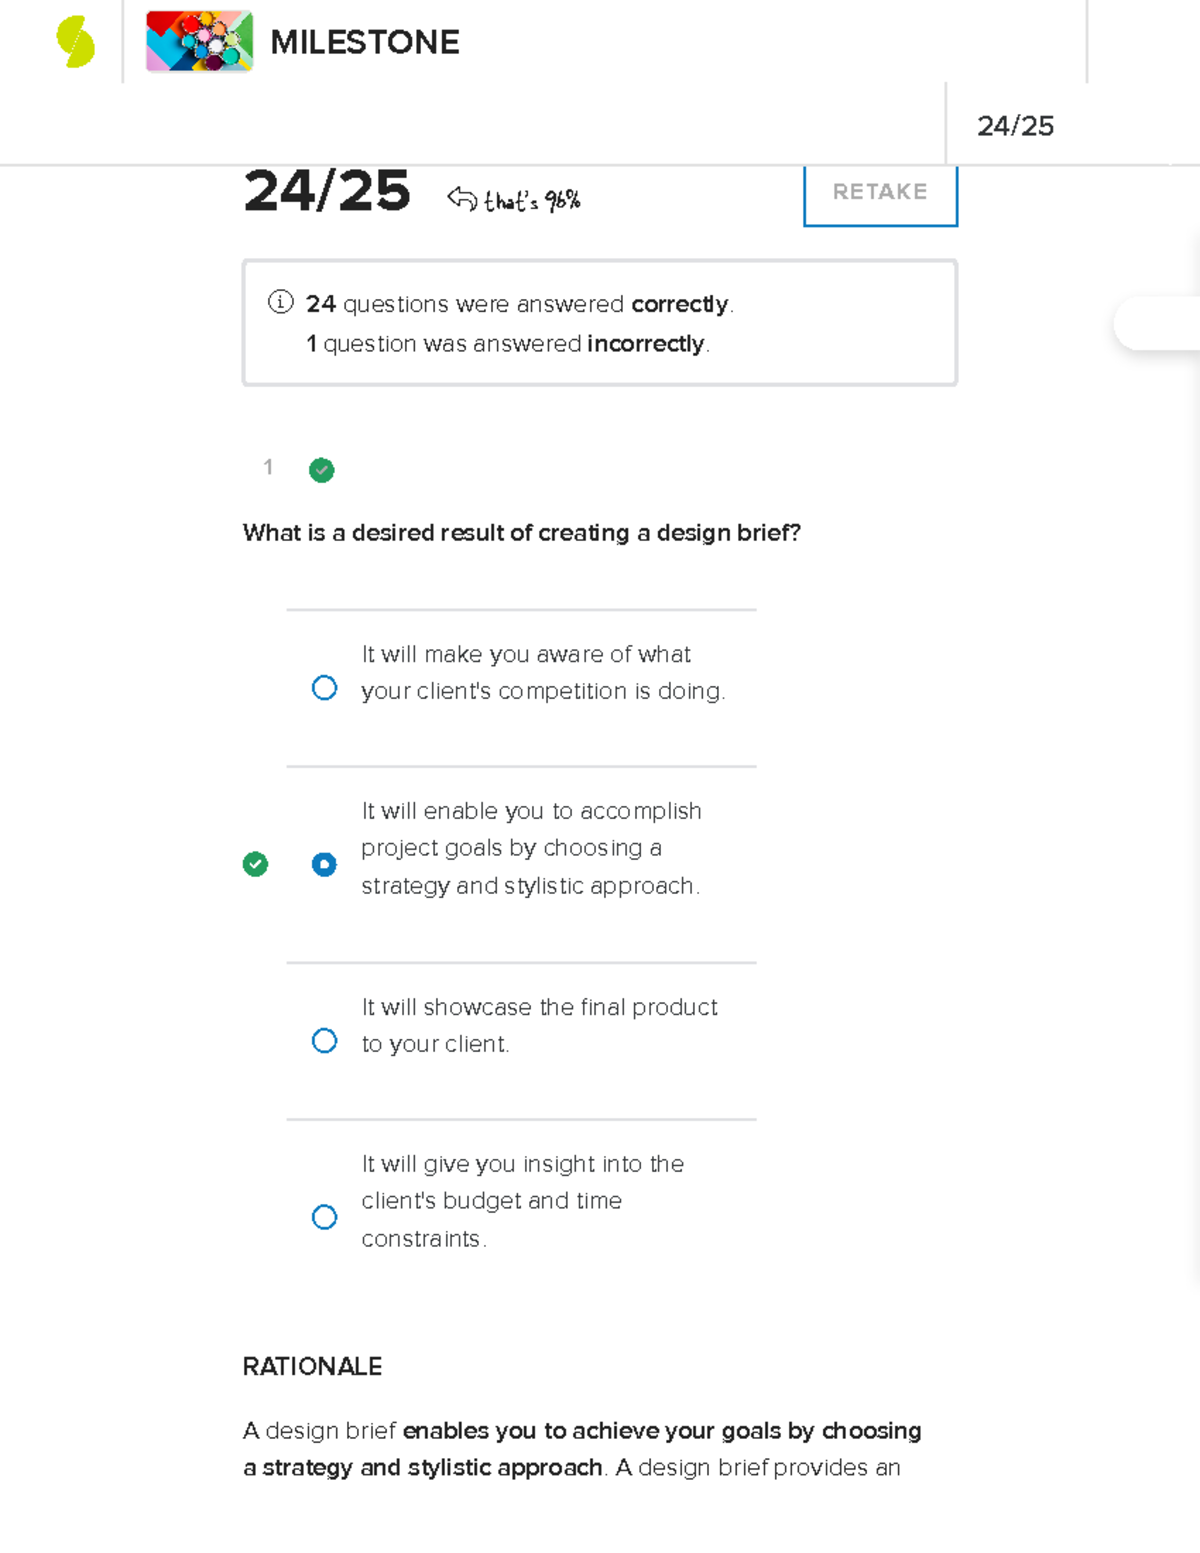Click the RATIONALE heading
The width and height of the screenshot is (1200, 1553).
(312, 1367)
